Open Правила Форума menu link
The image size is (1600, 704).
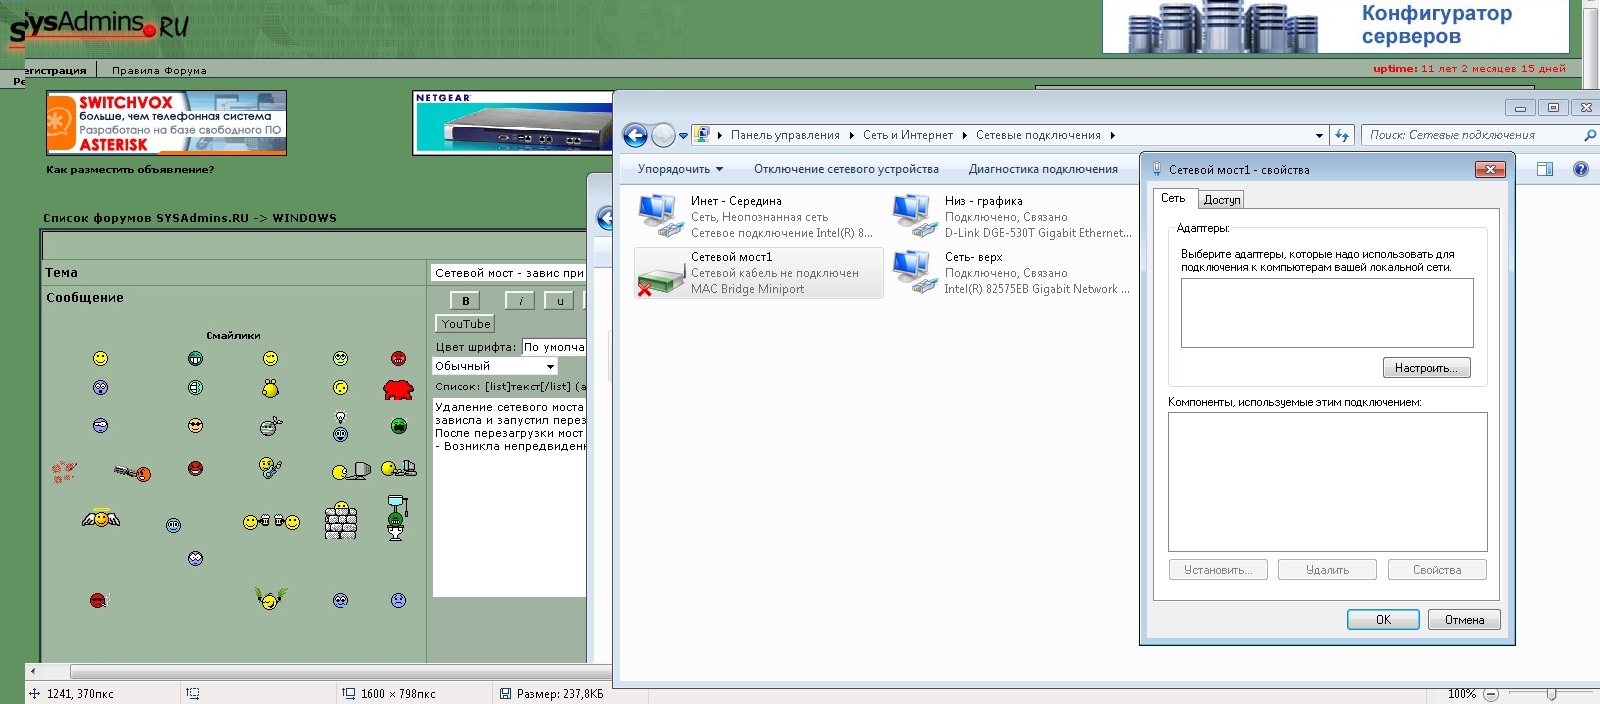point(159,71)
